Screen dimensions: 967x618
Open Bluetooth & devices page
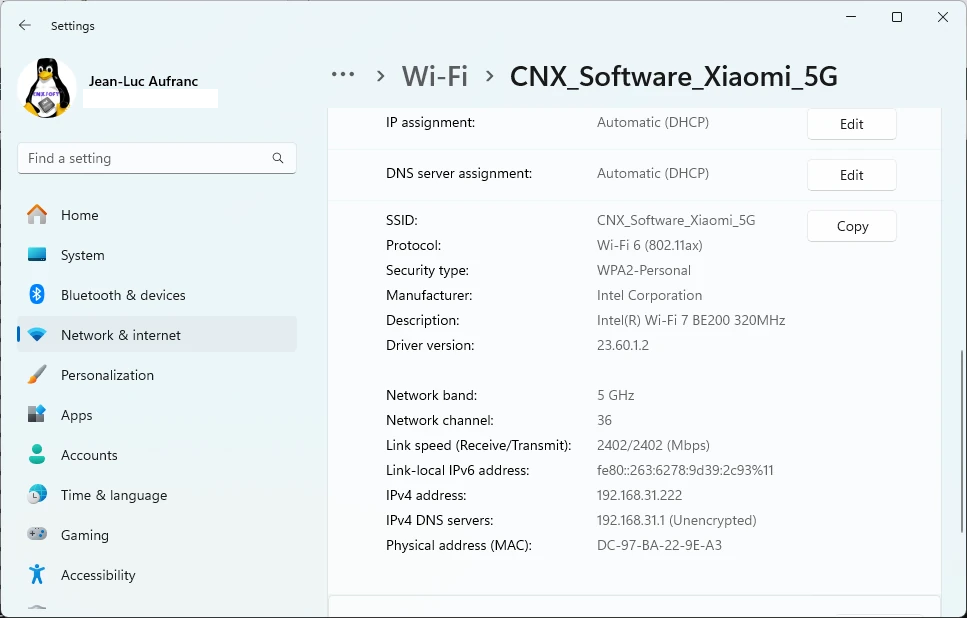tap(157, 295)
